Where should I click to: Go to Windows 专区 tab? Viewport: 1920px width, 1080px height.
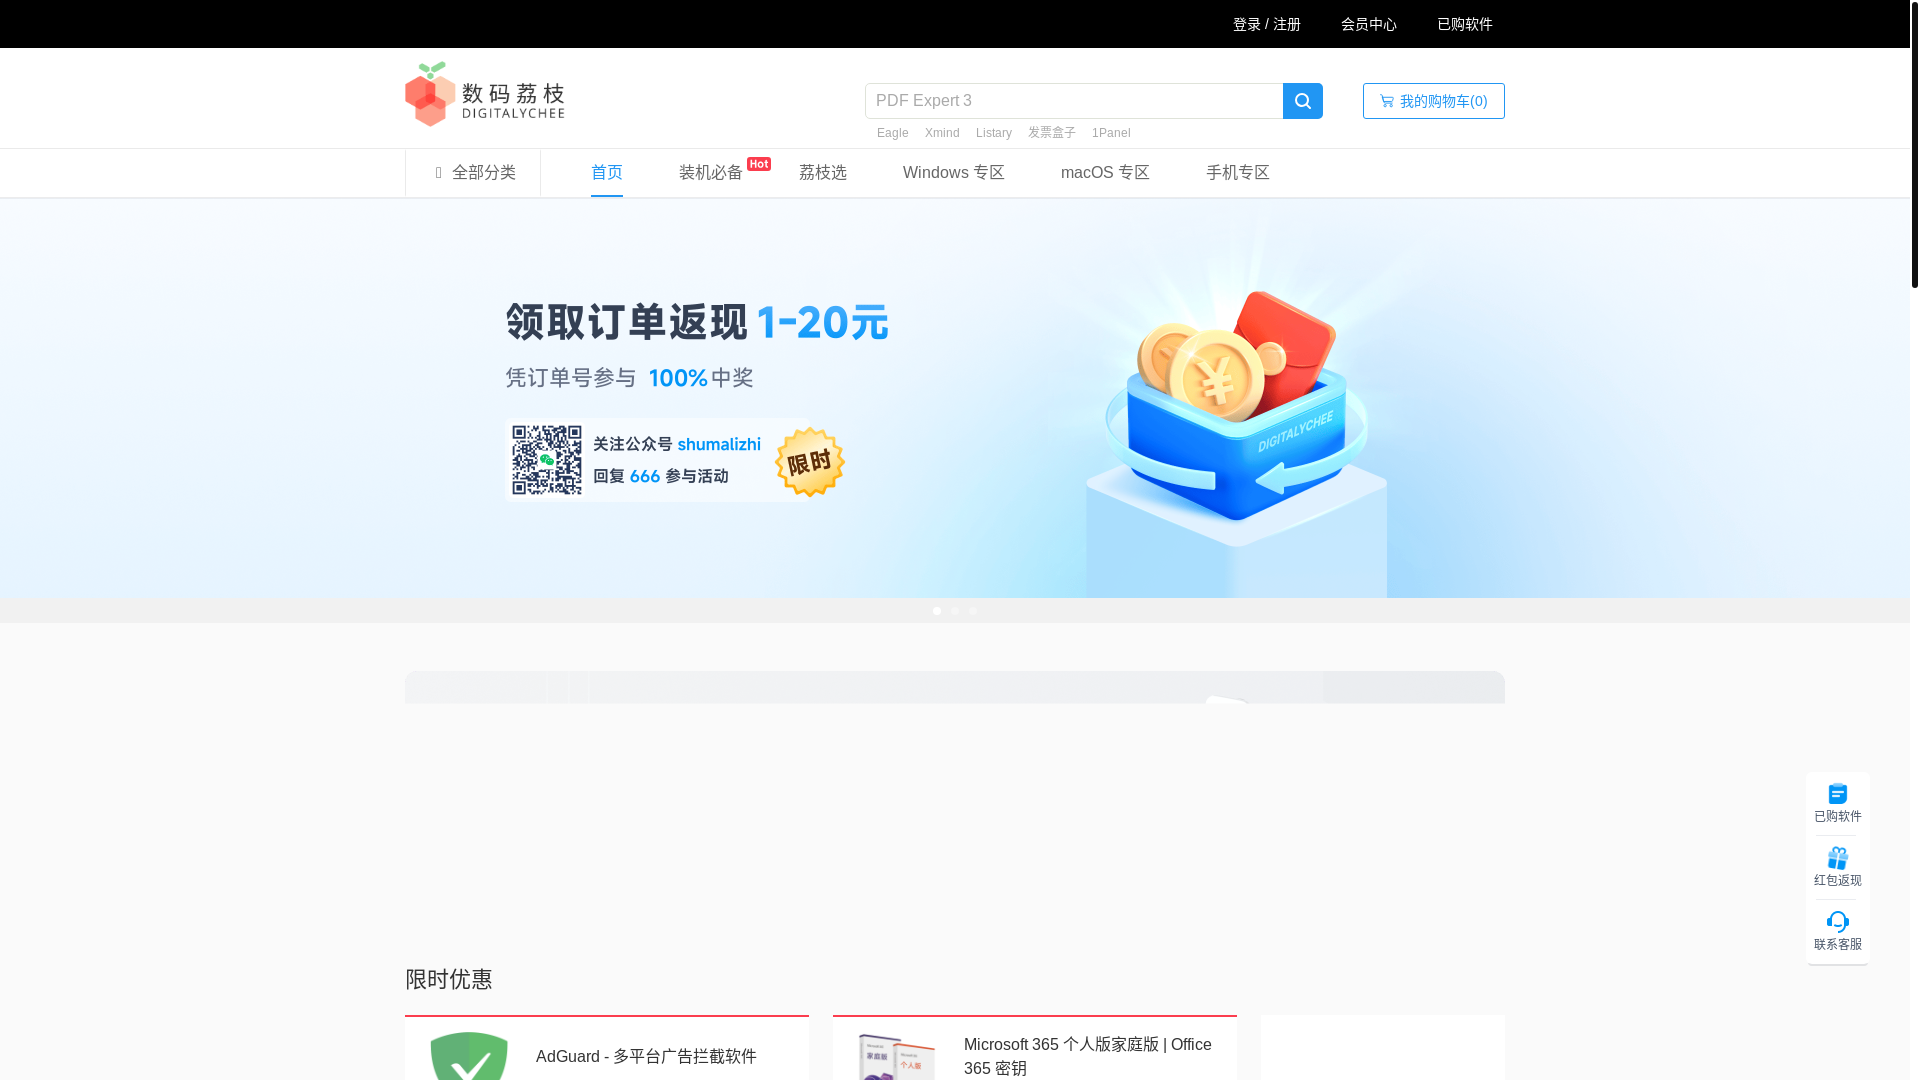coord(954,173)
